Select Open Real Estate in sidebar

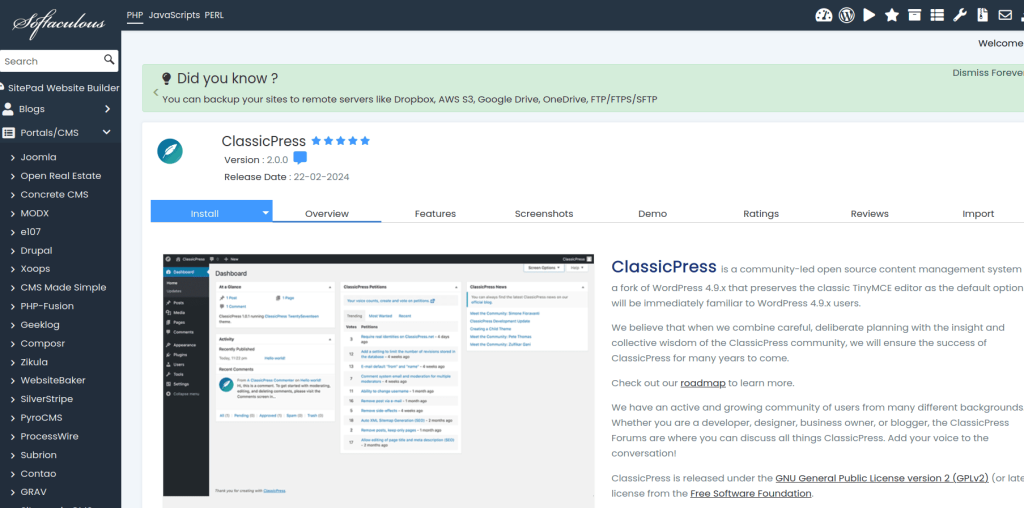point(61,176)
